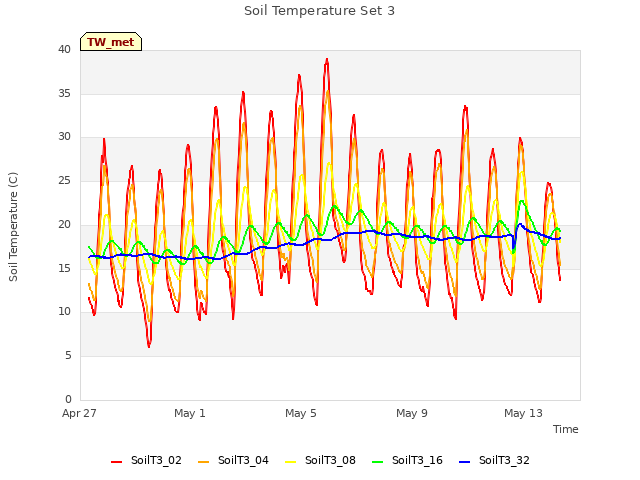Click the Soil Temperature (C) axis label
The height and width of the screenshot is (480, 640).
(13, 227)
